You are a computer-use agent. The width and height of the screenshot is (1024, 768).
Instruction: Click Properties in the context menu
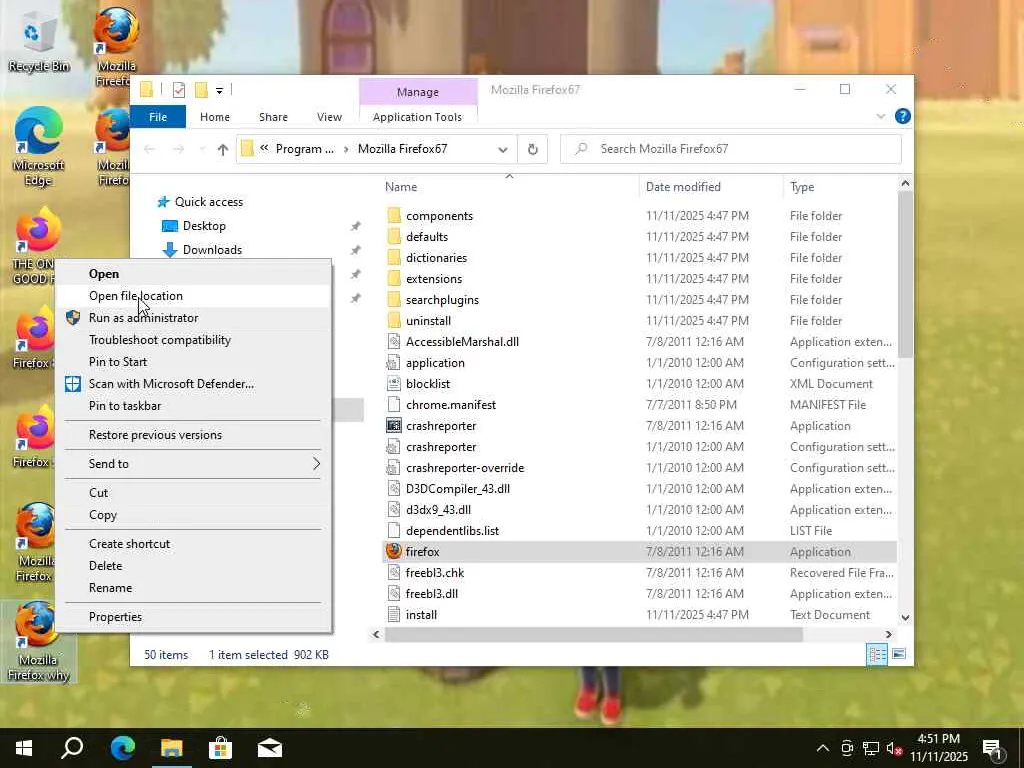pyautogui.click(x=193, y=616)
